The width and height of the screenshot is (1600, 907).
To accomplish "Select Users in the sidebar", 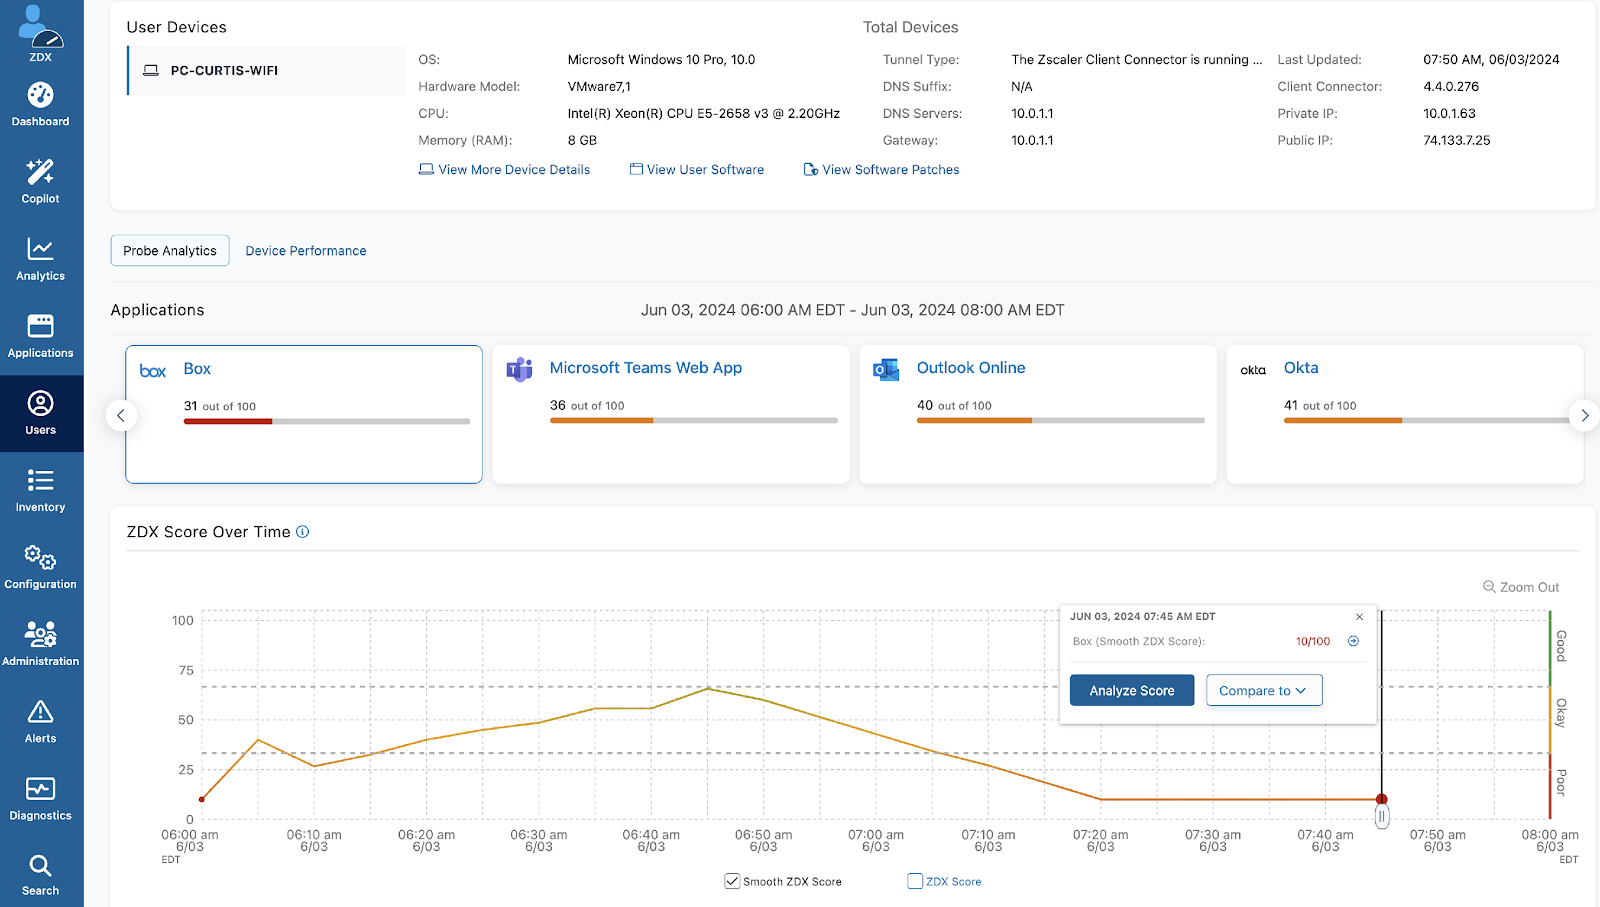I will (40, 414).
